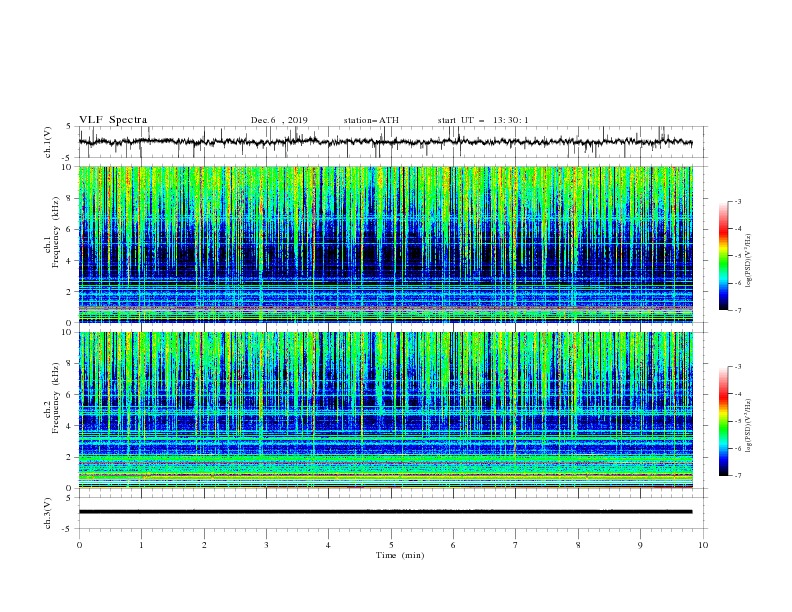Viewport: 792px width, 612px height.
Task: Select the 'Time (min)' x-axis label
Action: click(x=400, y=555)
